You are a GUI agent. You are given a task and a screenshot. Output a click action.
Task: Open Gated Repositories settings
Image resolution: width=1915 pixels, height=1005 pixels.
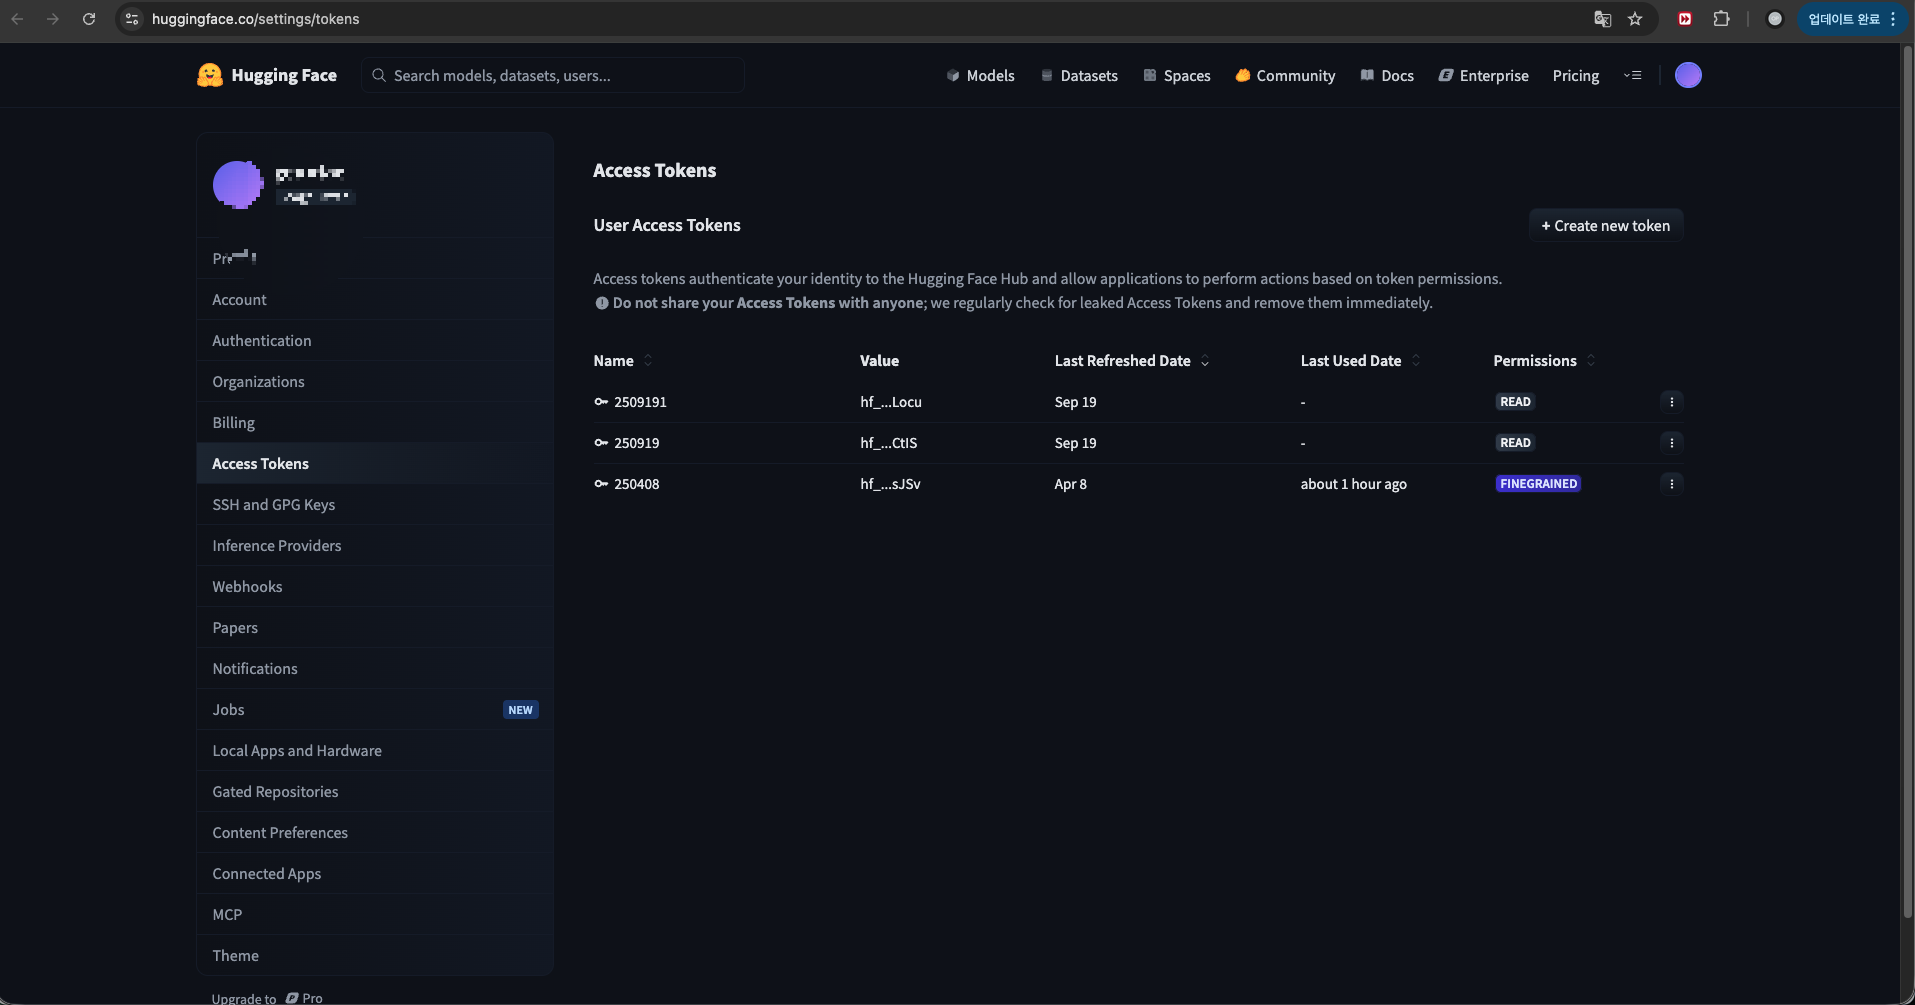375,792
